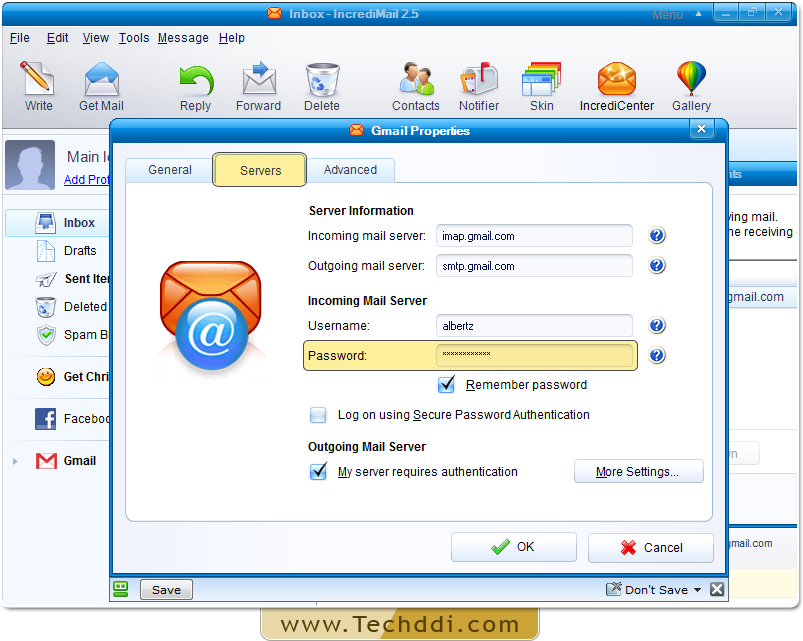Click the Add Profile link
Viewport: 803px width, 641px height.
pos(87,180)
